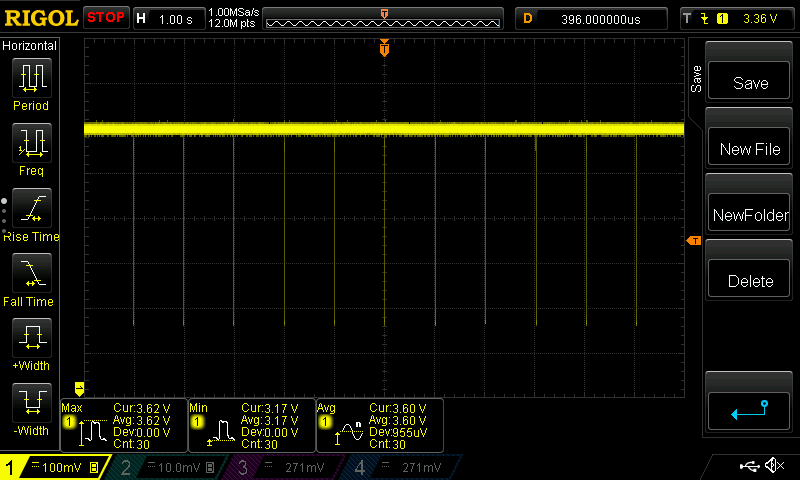The image size is (800, 480).
Task: Click the Min Cur:3.17 V value
Action: click(270, 409)
